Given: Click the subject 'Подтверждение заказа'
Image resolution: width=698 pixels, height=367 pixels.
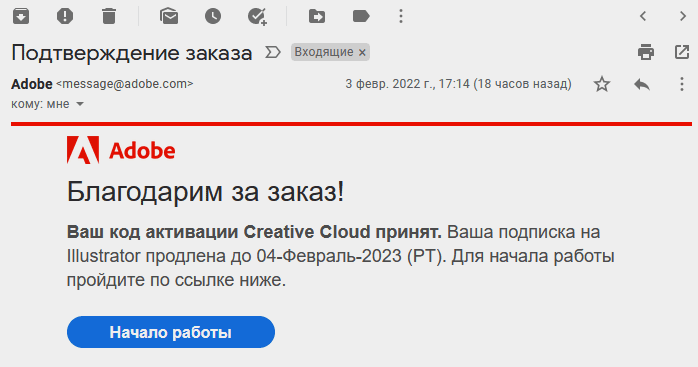Looking at the screenshot, I should click(x=132, y=53).
